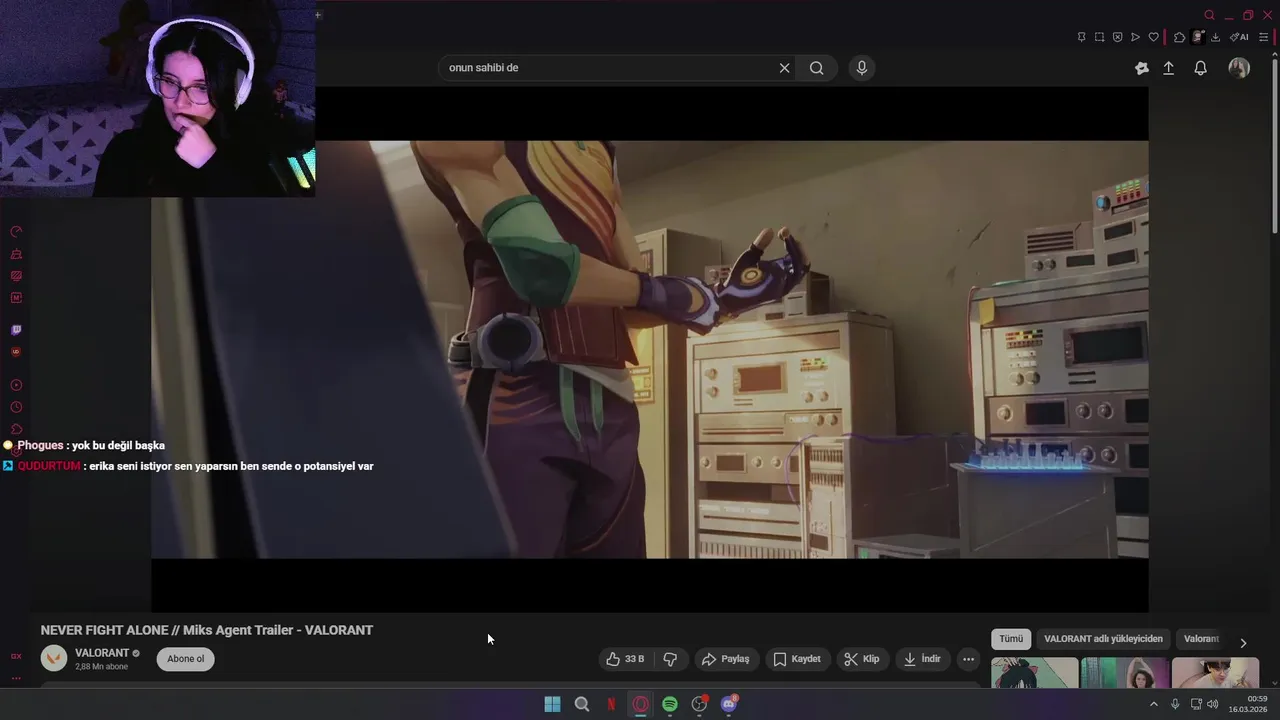The width and height of the screenshot is (1280, 720).
Task: Open history clock icon in sidebar
Action: pos(16,407)
